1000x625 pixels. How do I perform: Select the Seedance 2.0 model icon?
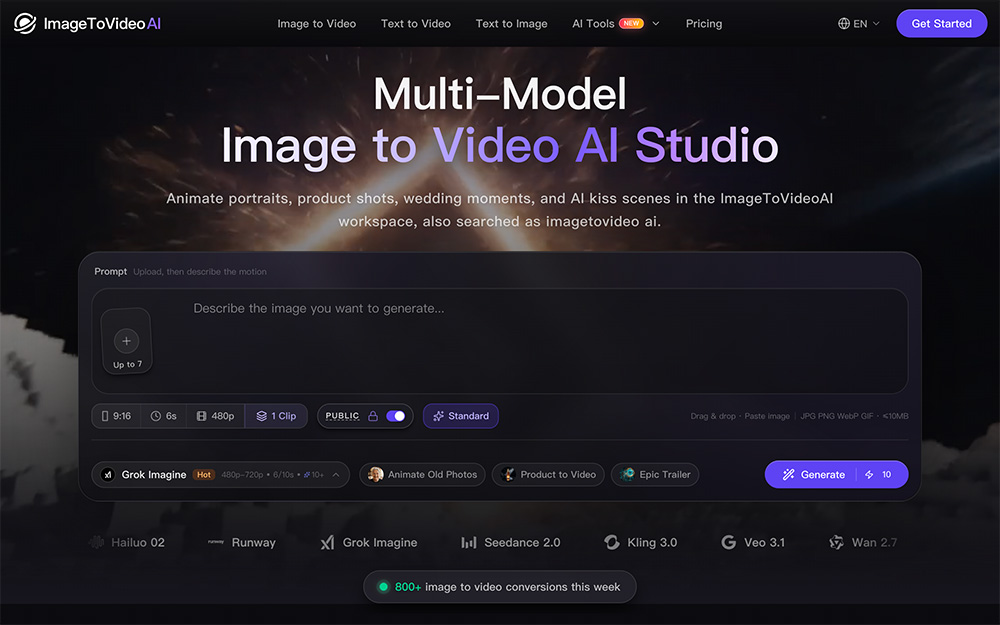click(x=469, y=543)
